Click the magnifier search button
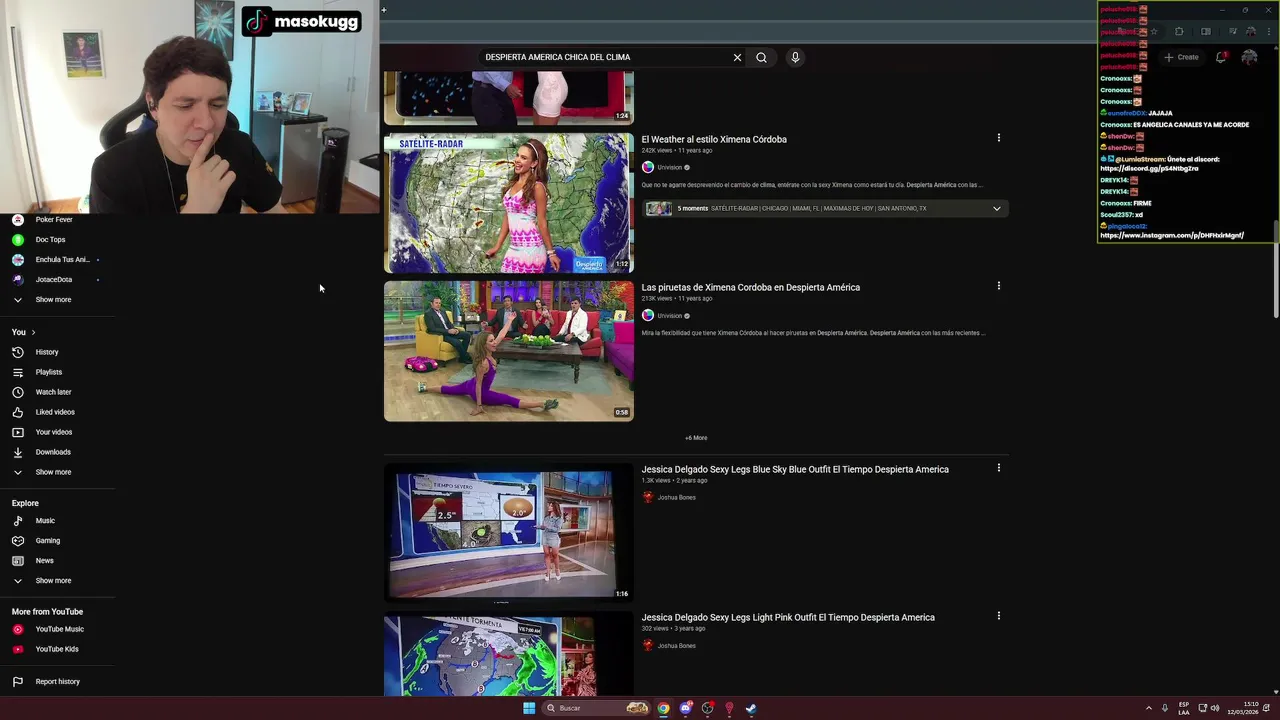Screen dimensions: 1280x720 click(761, 57)
